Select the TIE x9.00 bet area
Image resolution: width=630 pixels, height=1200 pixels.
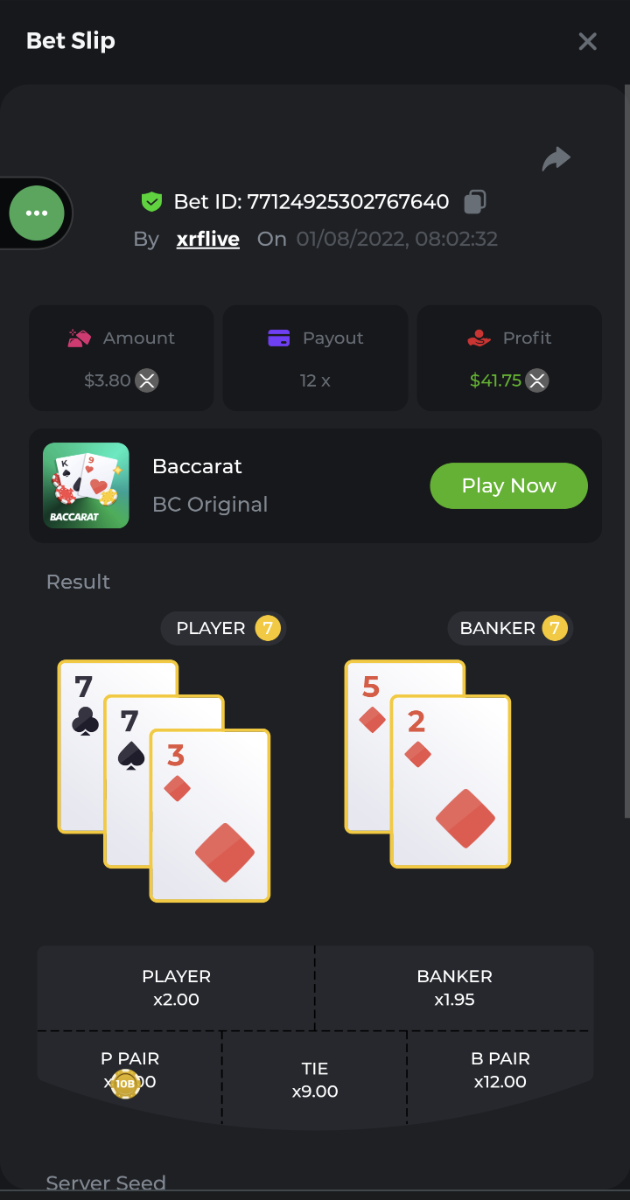click(315, 1080)
